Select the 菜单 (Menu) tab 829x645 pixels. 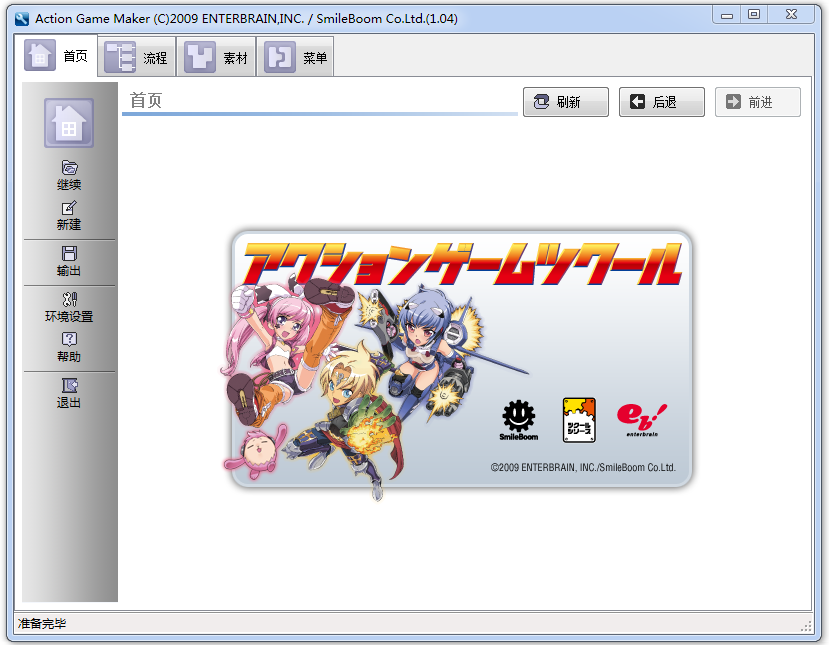(x=296, y=58)
